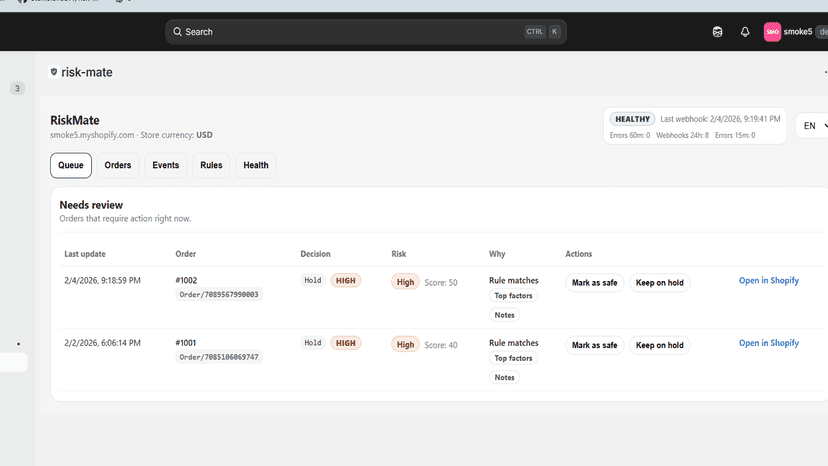Screen dimensions: 828x466
Task: Switch to the Events tab
Action: pos(166,165)
